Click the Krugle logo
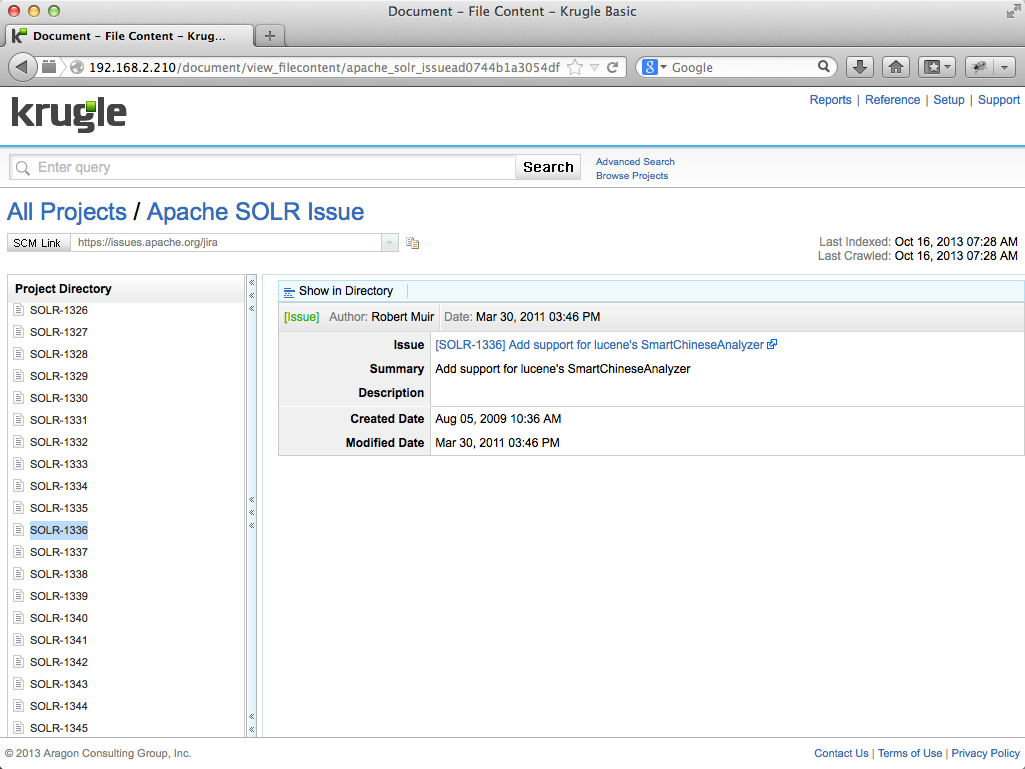Screen dimensions: 1025x769 click(69, 114)
